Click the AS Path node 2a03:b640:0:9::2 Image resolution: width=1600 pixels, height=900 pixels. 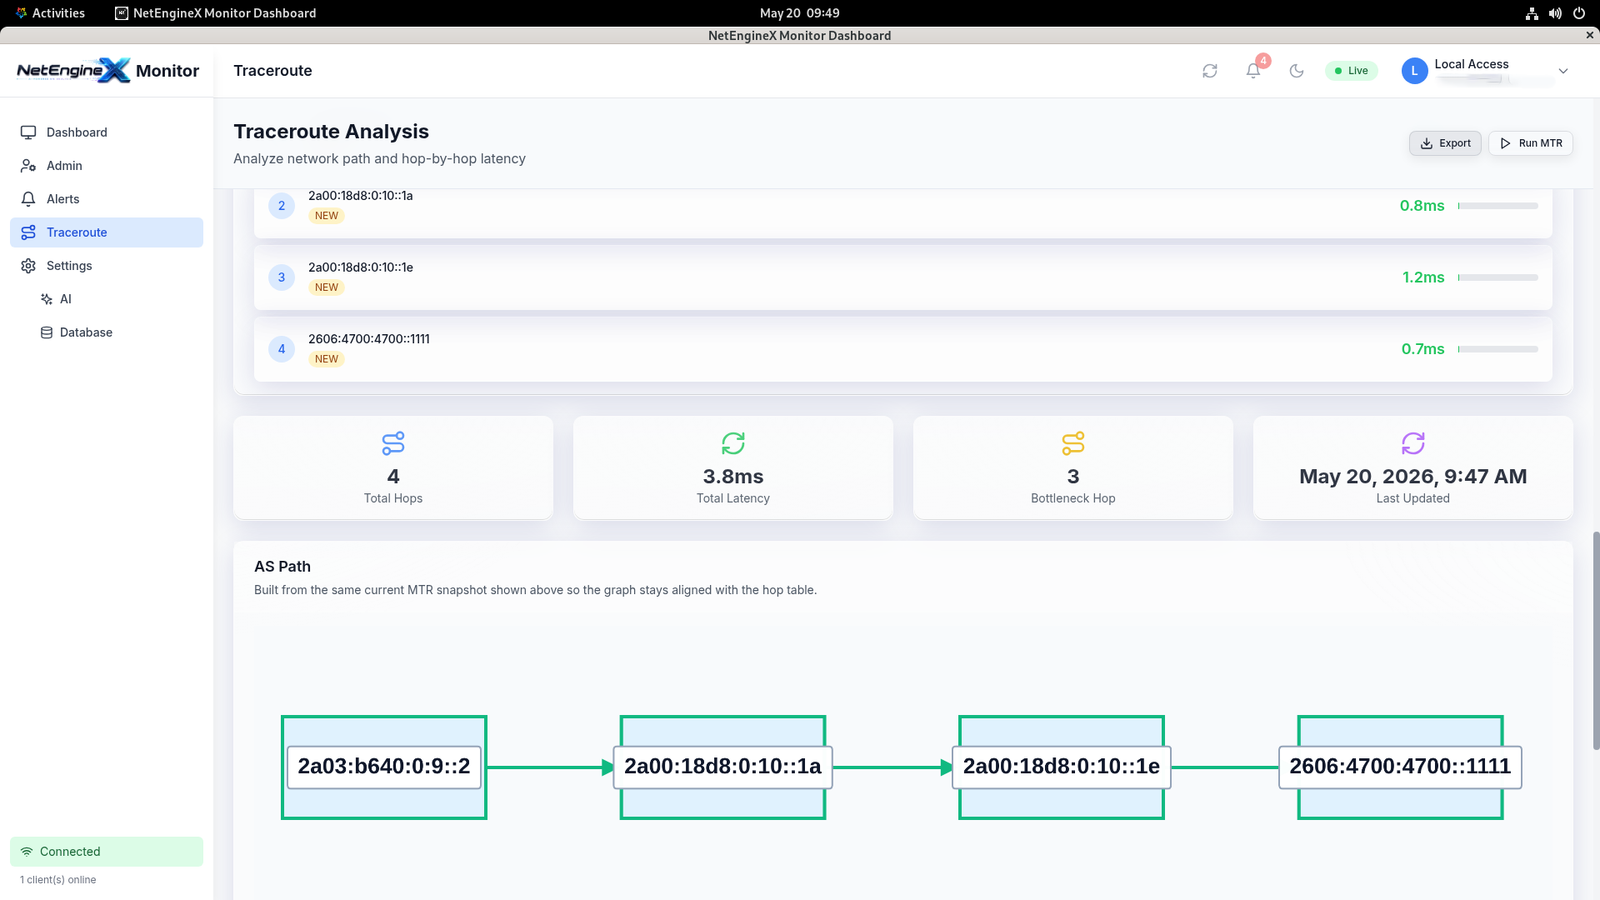pos(384,767)
